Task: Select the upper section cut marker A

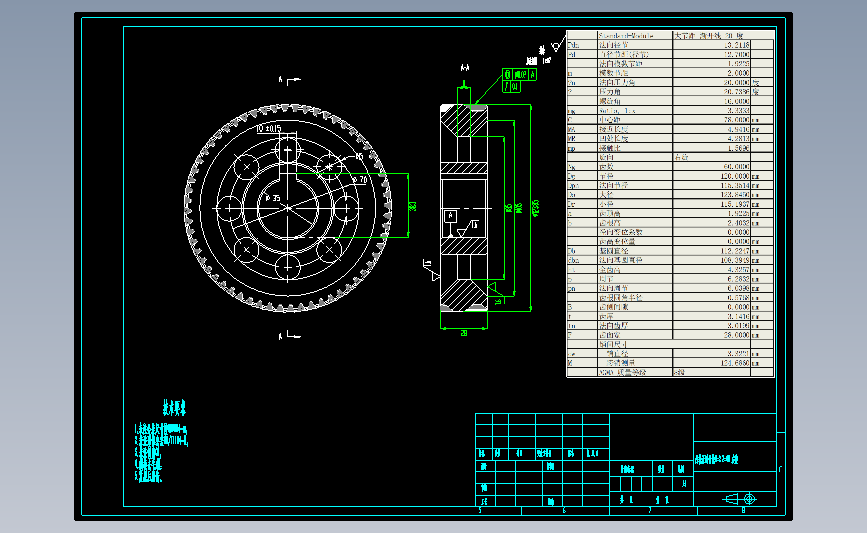Action: (289, 81)
